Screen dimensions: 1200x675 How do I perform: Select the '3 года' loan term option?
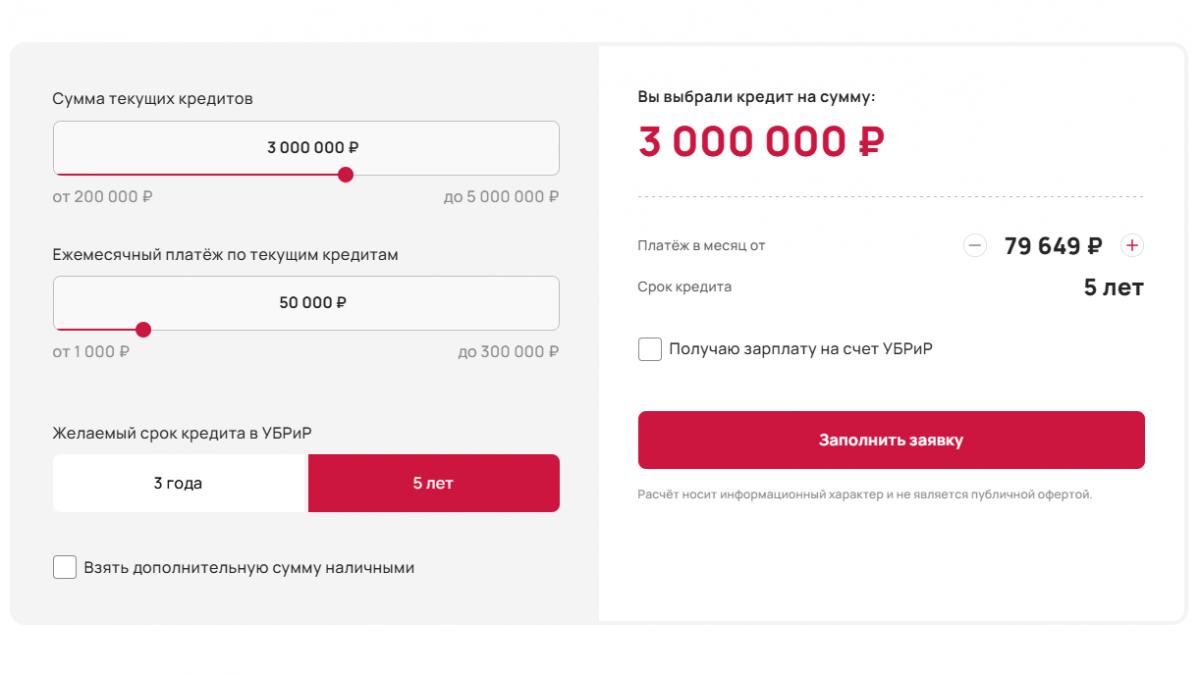click(179, 483)
